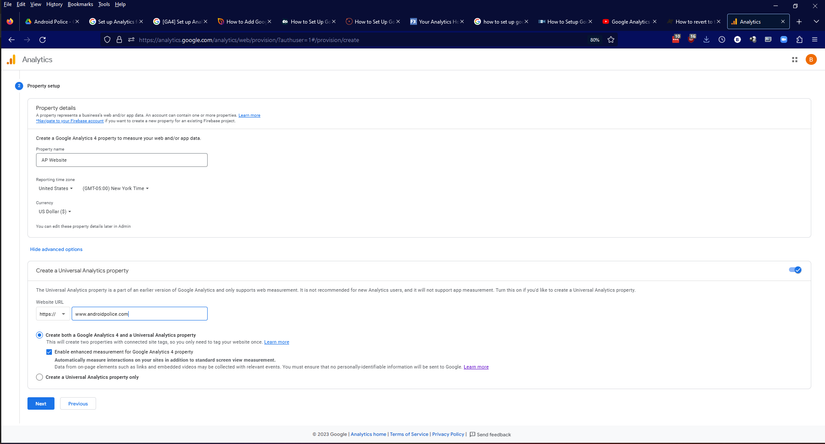The height and width of the screenshot is (444, 825).
Task: Click the browser forward arrow
Action: point(27,39)
